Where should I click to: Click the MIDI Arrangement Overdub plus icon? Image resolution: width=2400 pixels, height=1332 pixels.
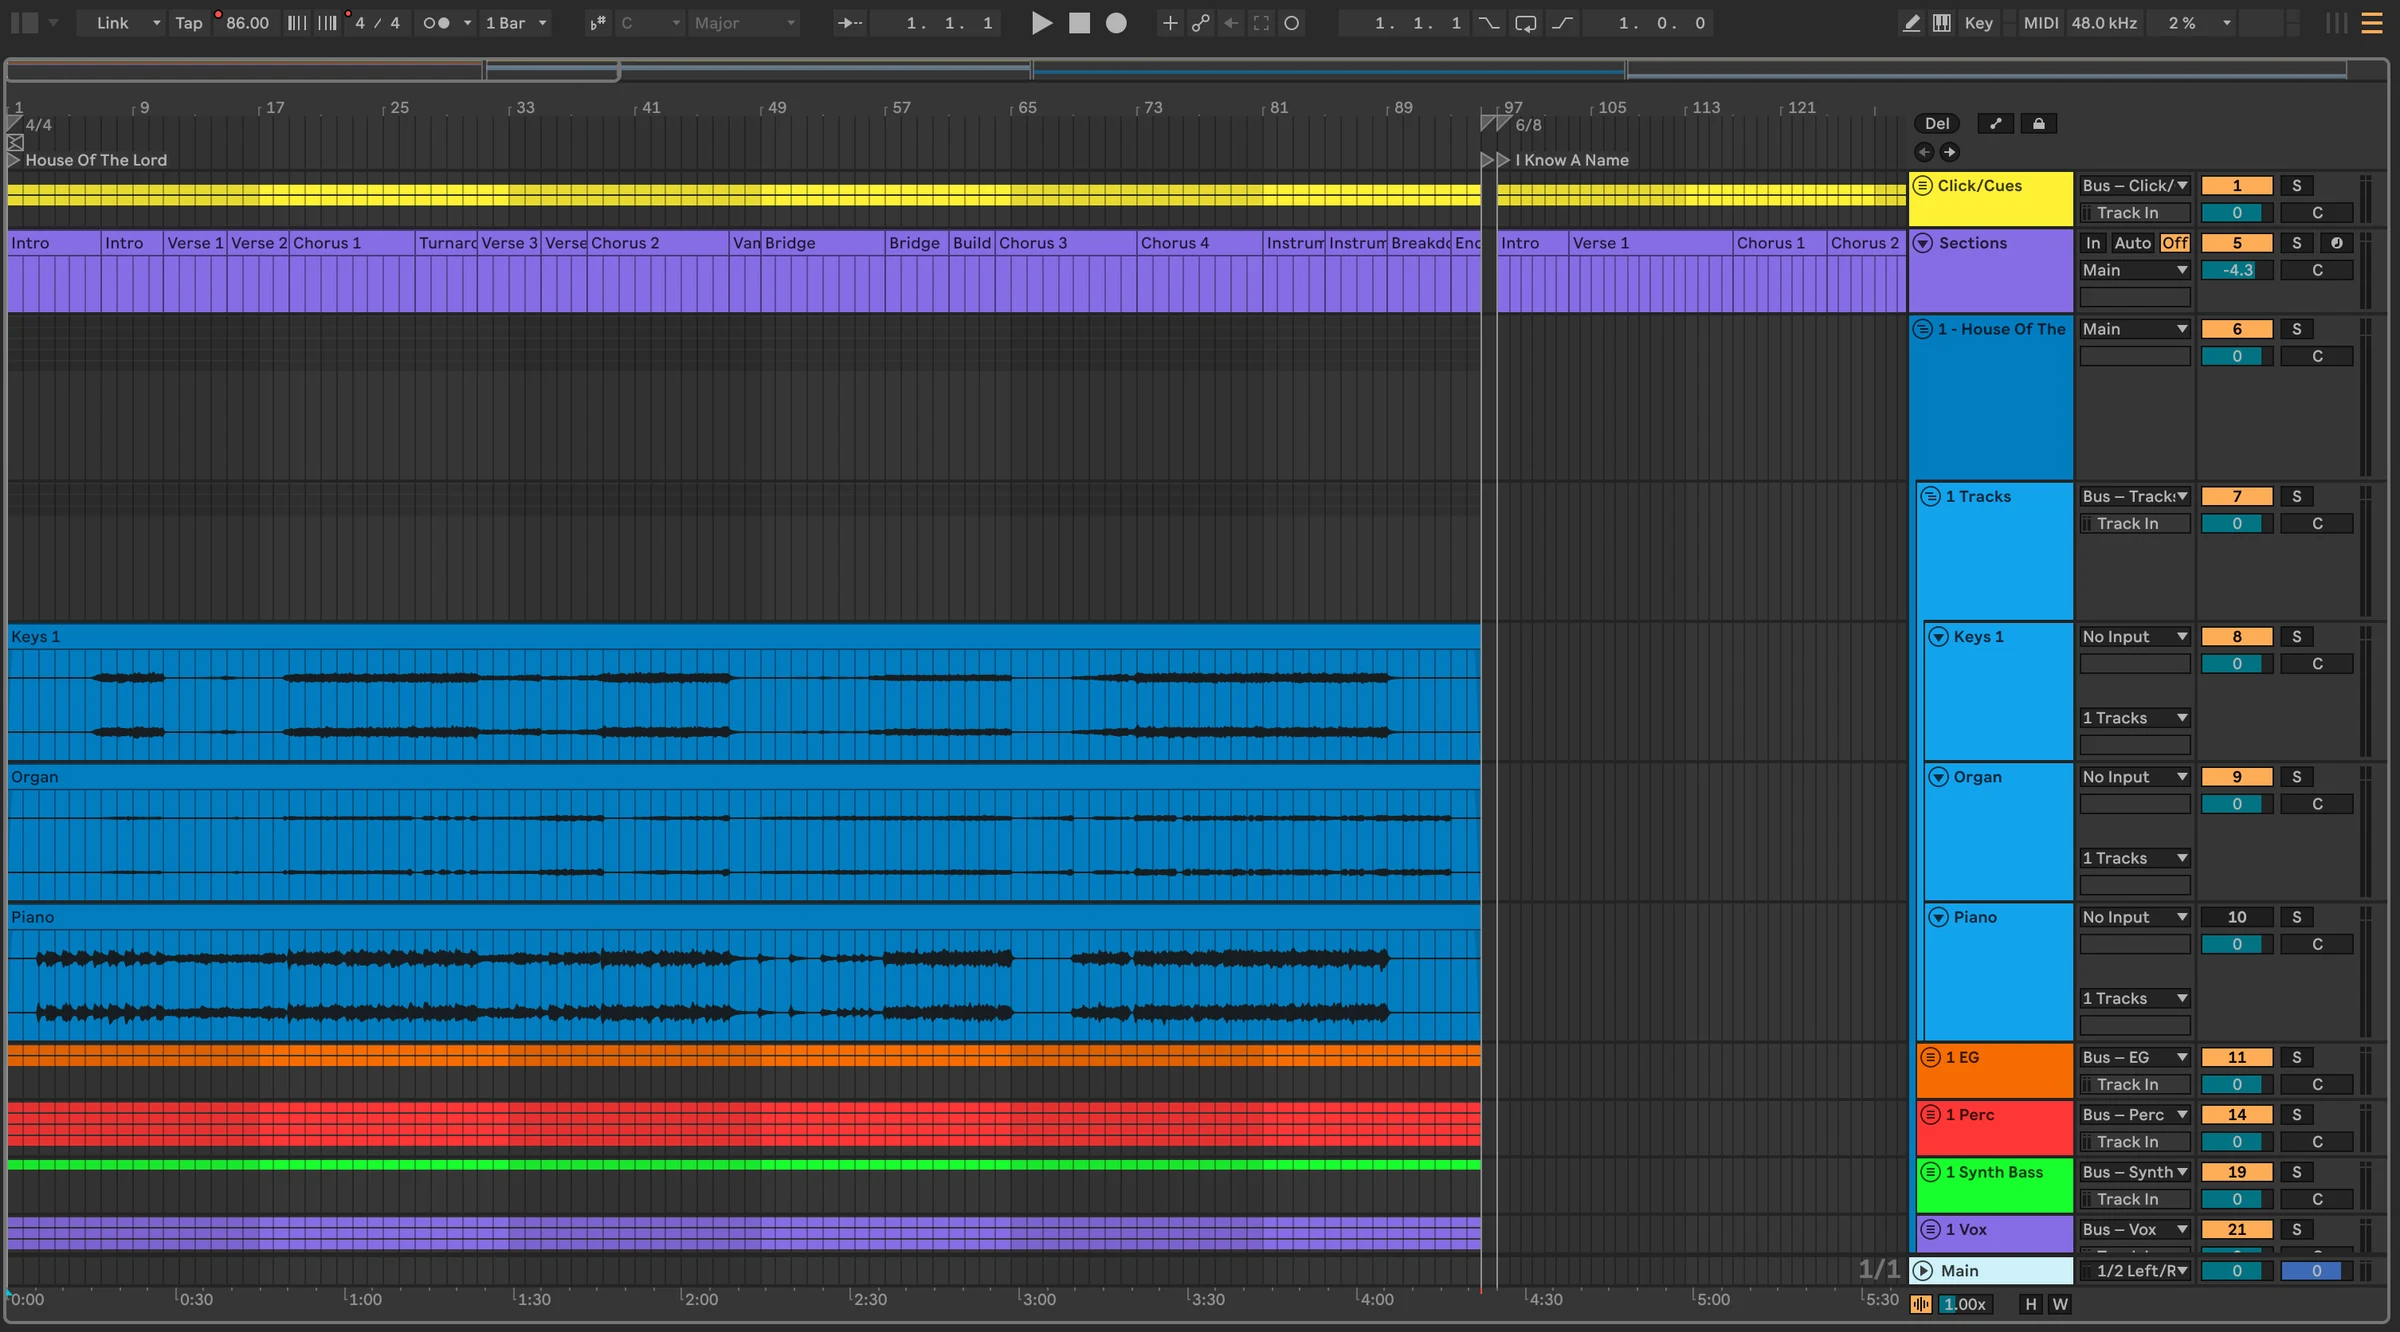(x=1170, y=23)
